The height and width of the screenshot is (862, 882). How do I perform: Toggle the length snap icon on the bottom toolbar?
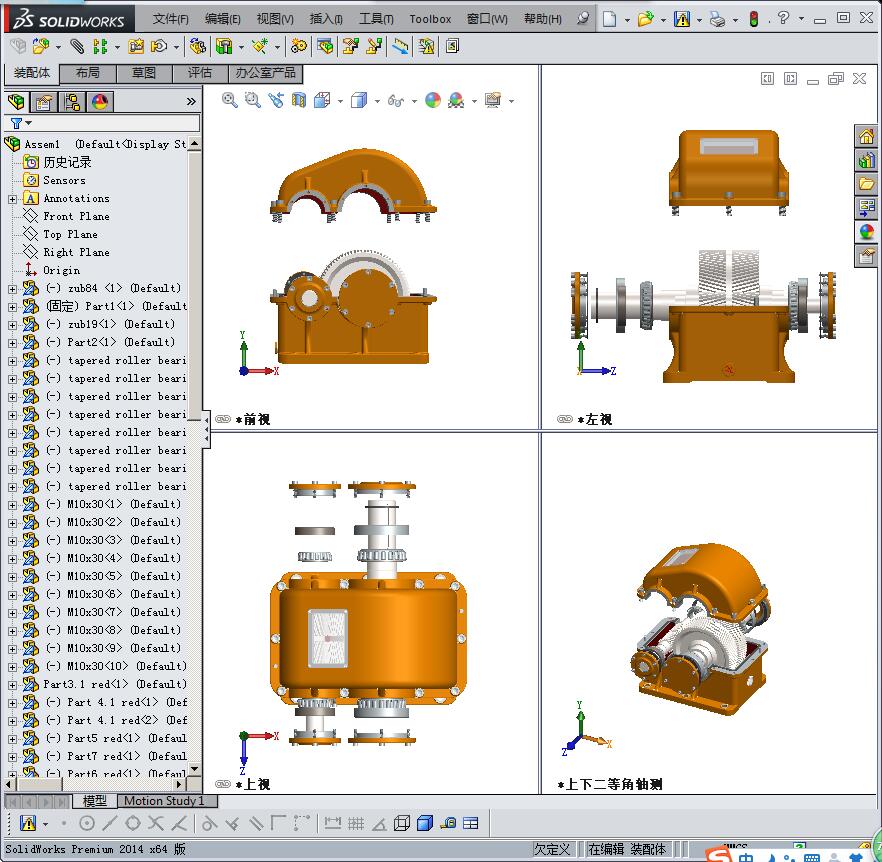(x=332, y=823)
